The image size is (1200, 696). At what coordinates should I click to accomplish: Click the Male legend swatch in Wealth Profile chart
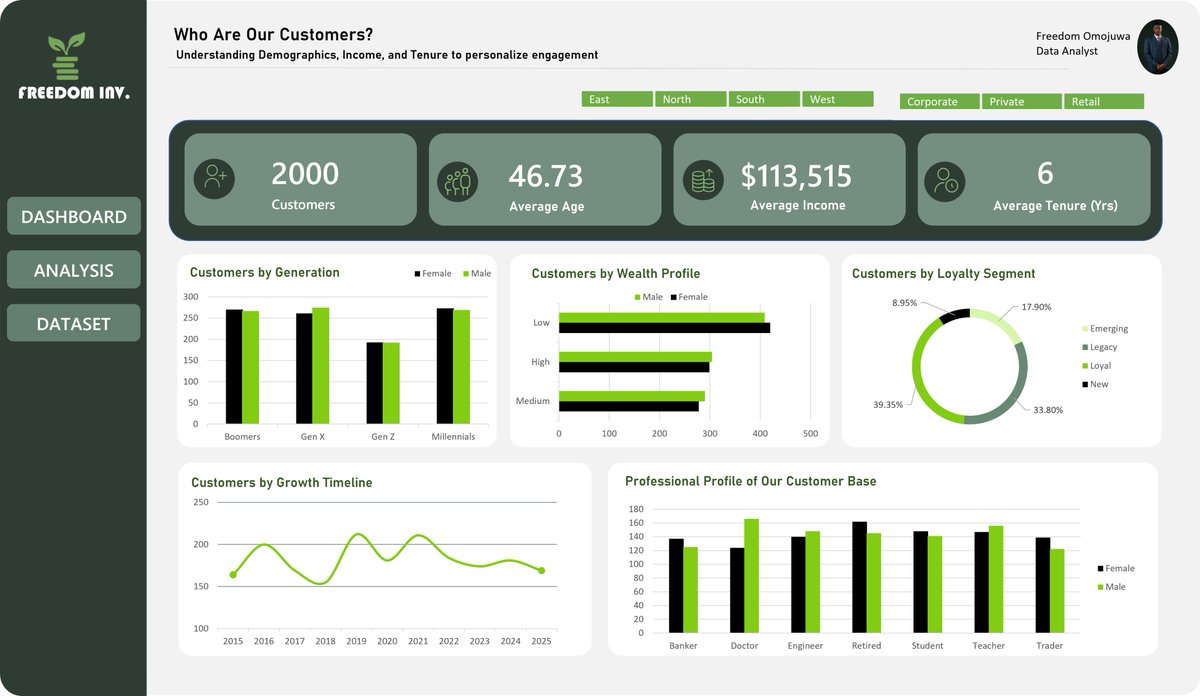tap(638, 297)
